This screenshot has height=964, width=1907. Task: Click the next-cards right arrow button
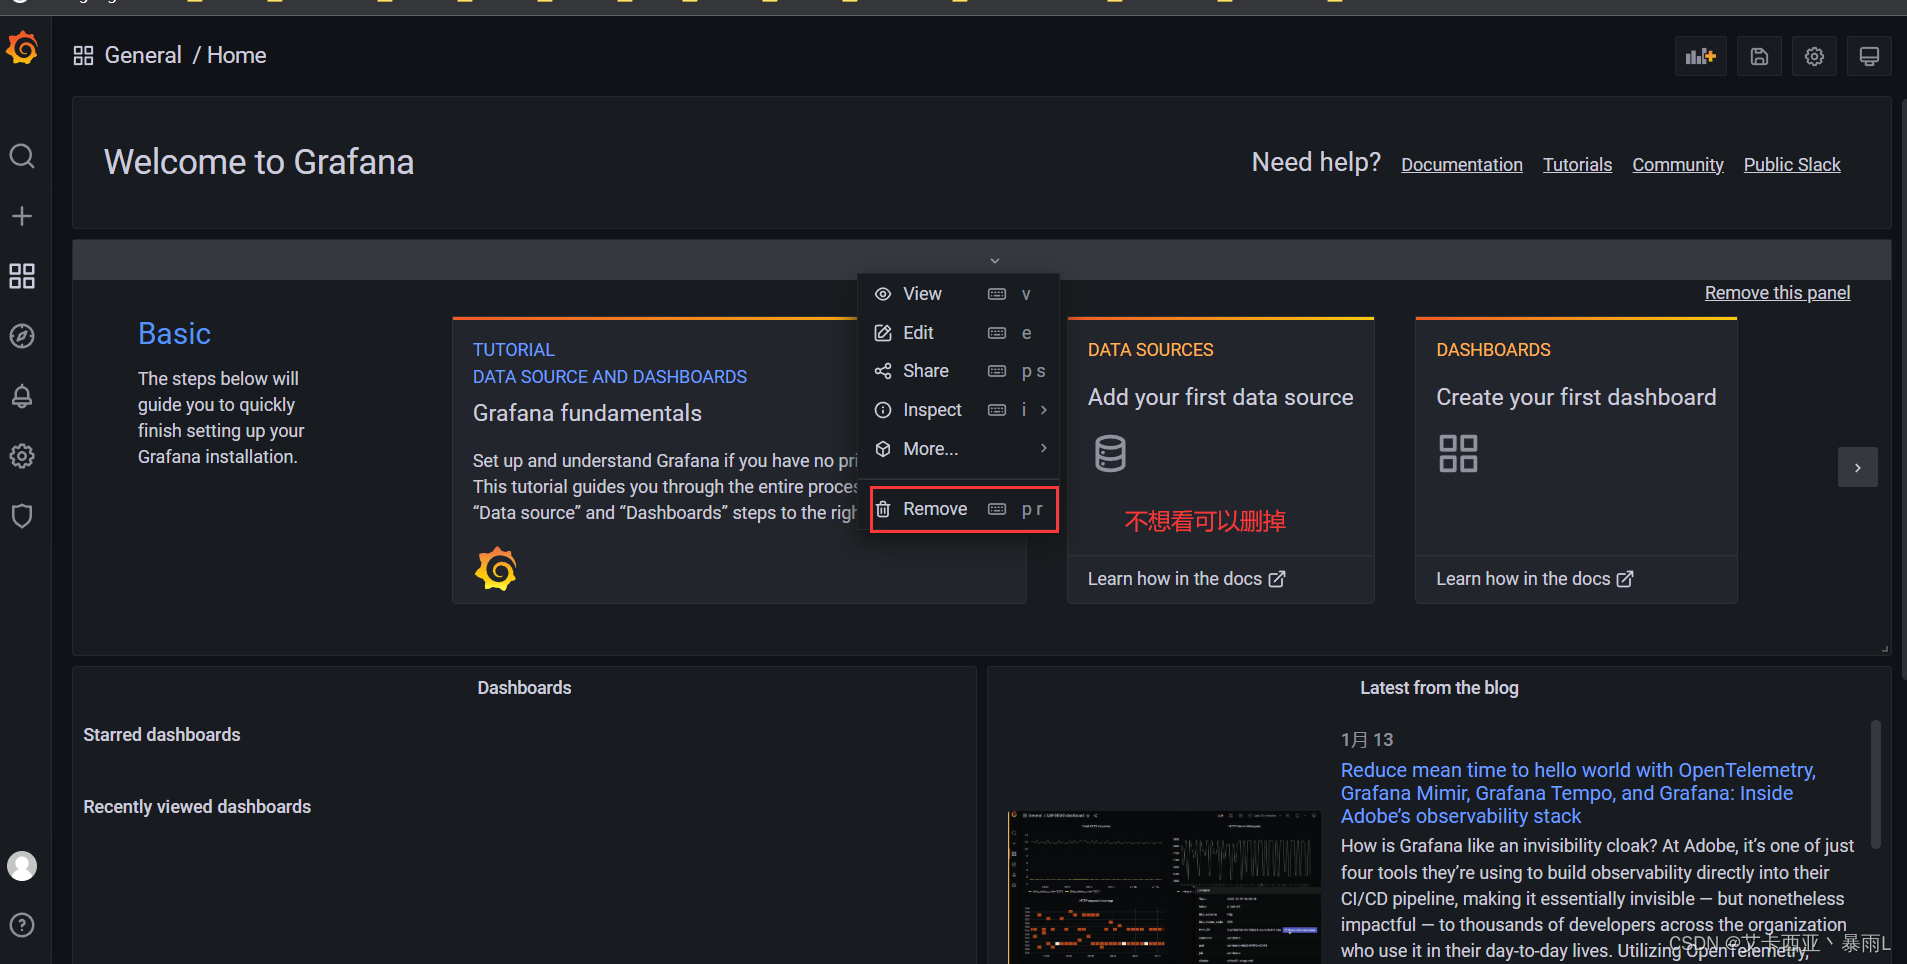tap(1857, 467)
